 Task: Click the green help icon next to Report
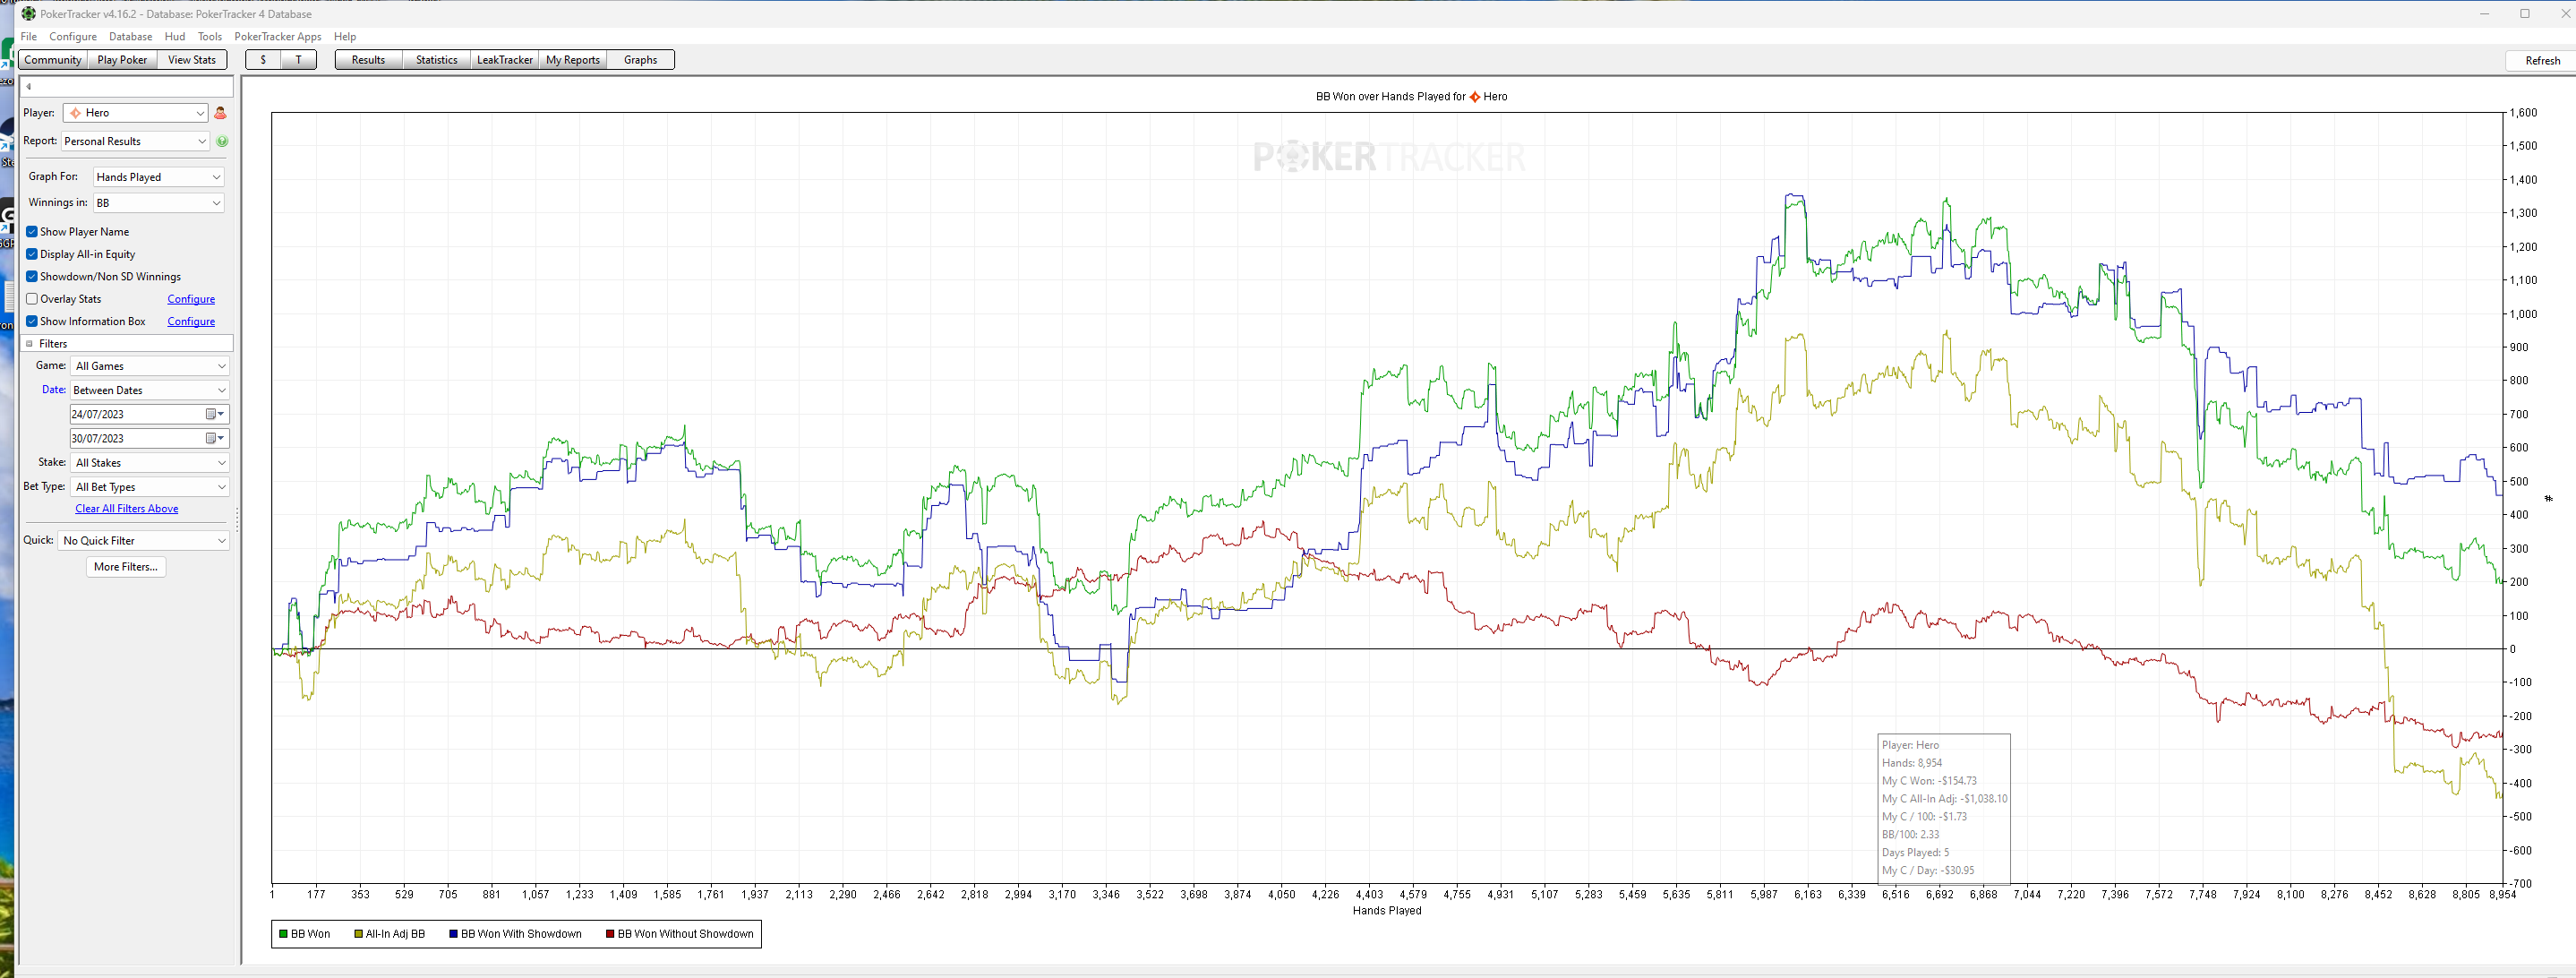pyautogui.click(x=222, y=141)
